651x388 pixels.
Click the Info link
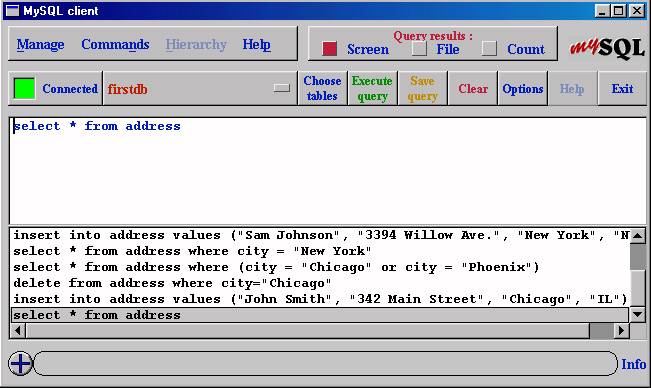point(634,364)
